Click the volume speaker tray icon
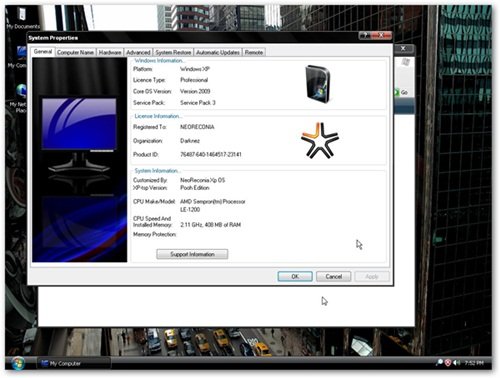This screenshot has height=378, width=500. [x=456, y=363]
